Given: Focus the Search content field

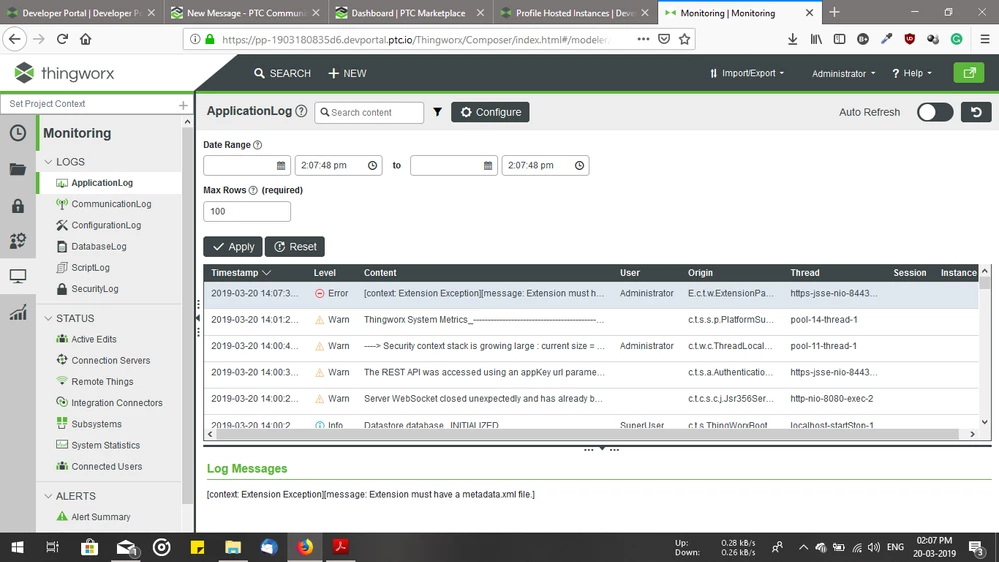Looking at the screenshot, I should (x=369, y=112).
